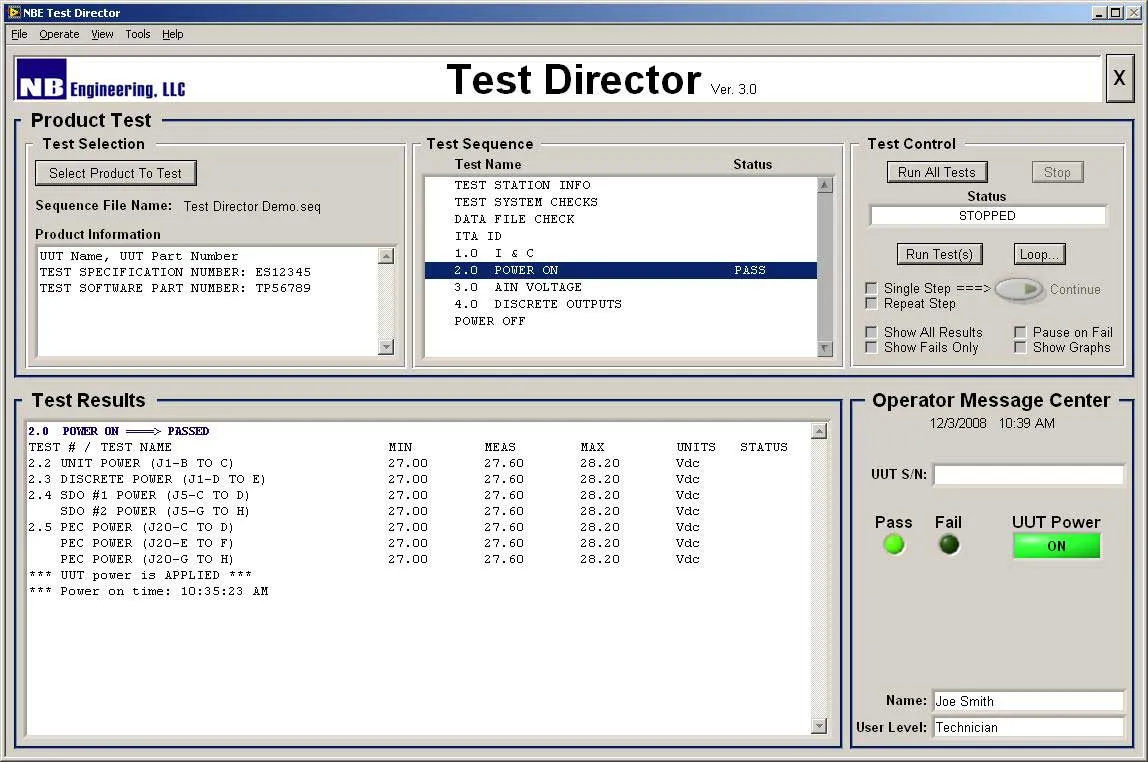Click the NB Engineering logo
Screen dimensions: 1148x762
tap(101, 80)
